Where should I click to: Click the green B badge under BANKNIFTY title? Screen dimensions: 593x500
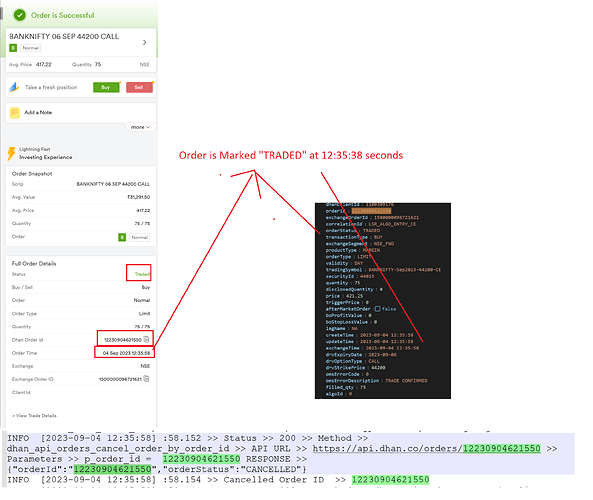13,48
